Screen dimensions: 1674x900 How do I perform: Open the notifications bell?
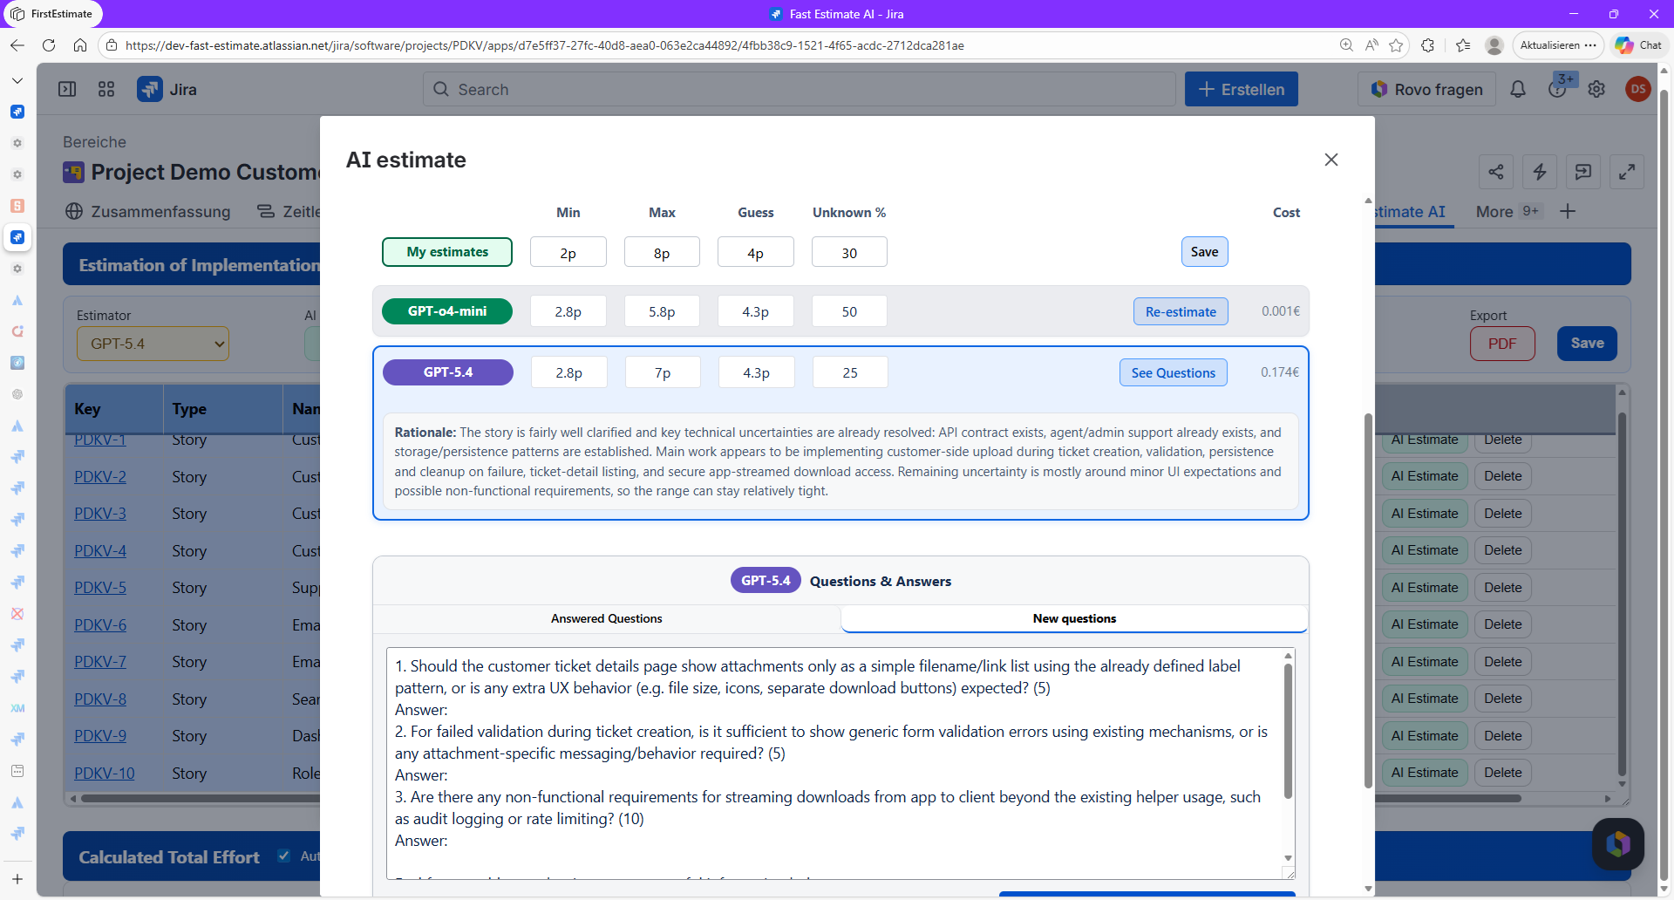click(x=1518, y=89)
